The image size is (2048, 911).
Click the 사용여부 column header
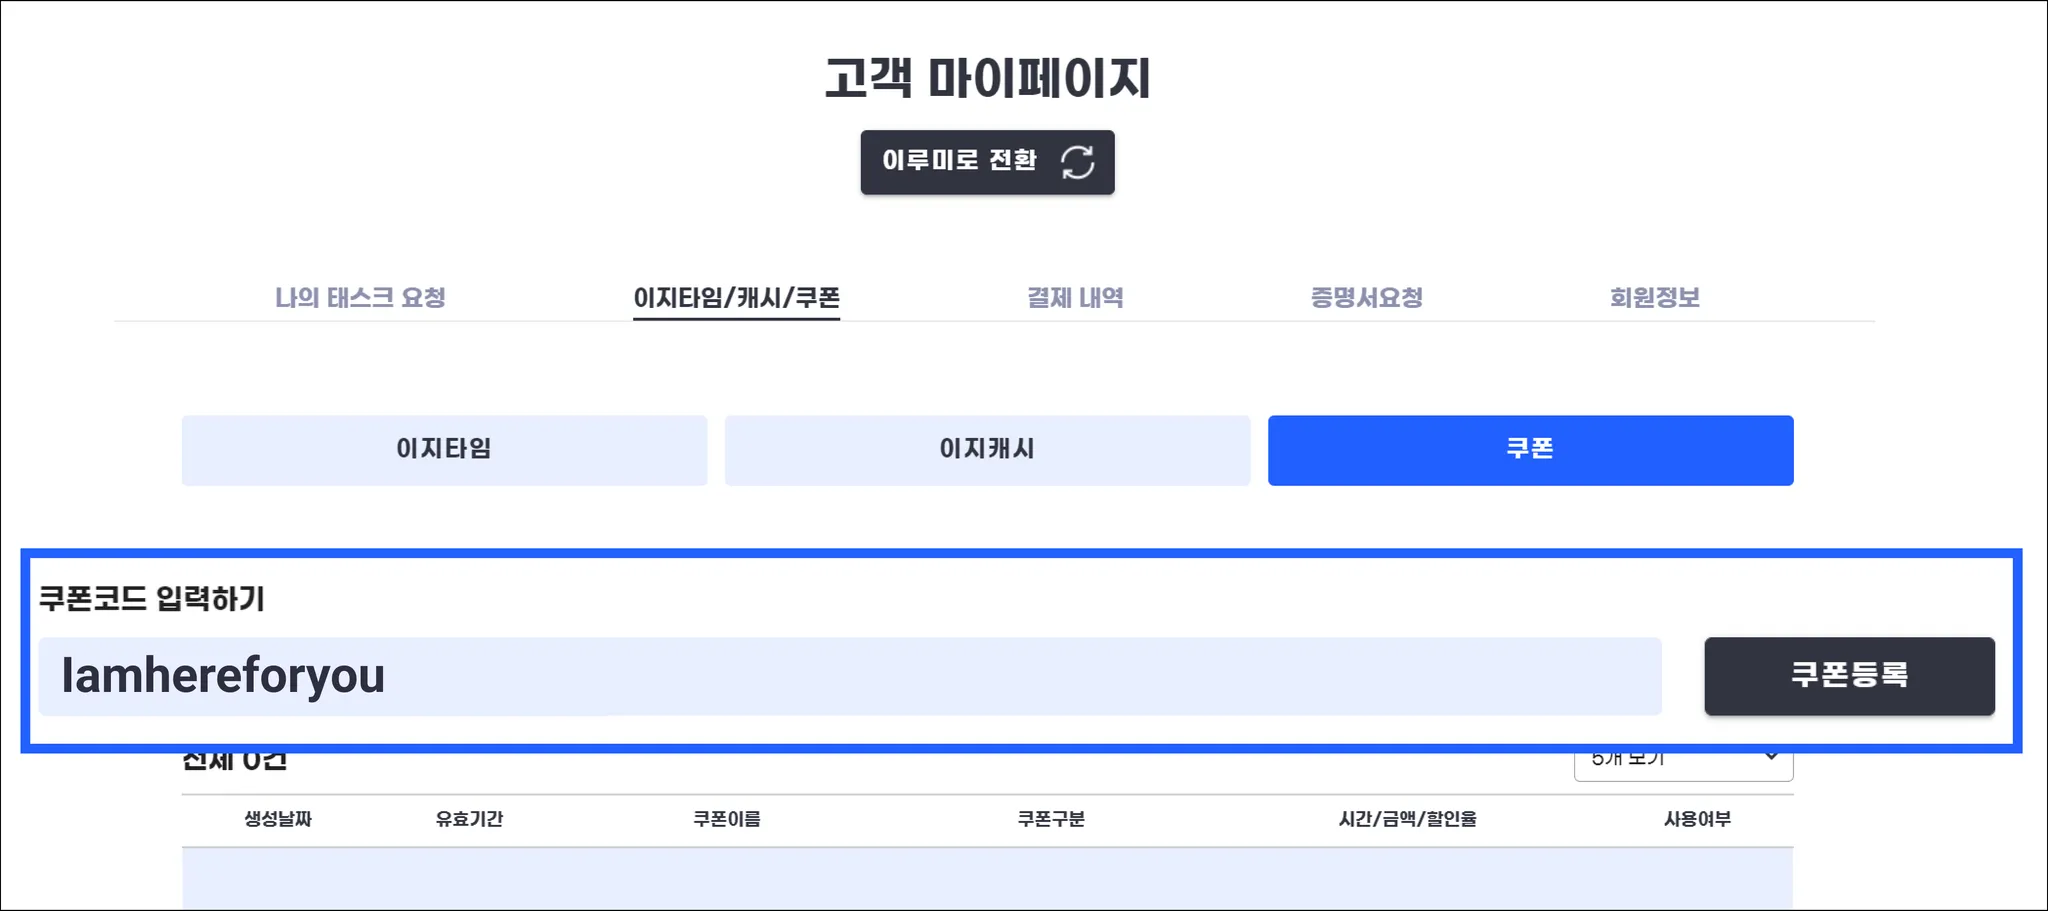(1697, 819)
